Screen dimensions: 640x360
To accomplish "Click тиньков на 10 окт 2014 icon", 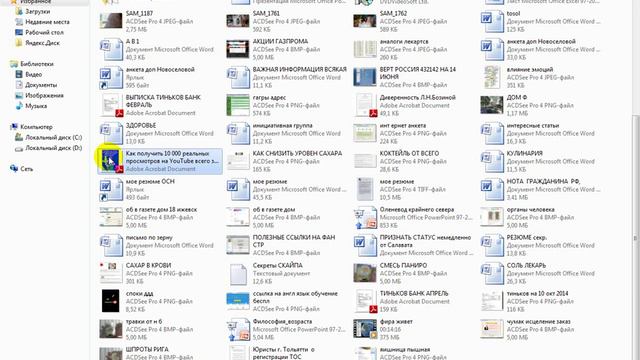I will tap(492, 301).
